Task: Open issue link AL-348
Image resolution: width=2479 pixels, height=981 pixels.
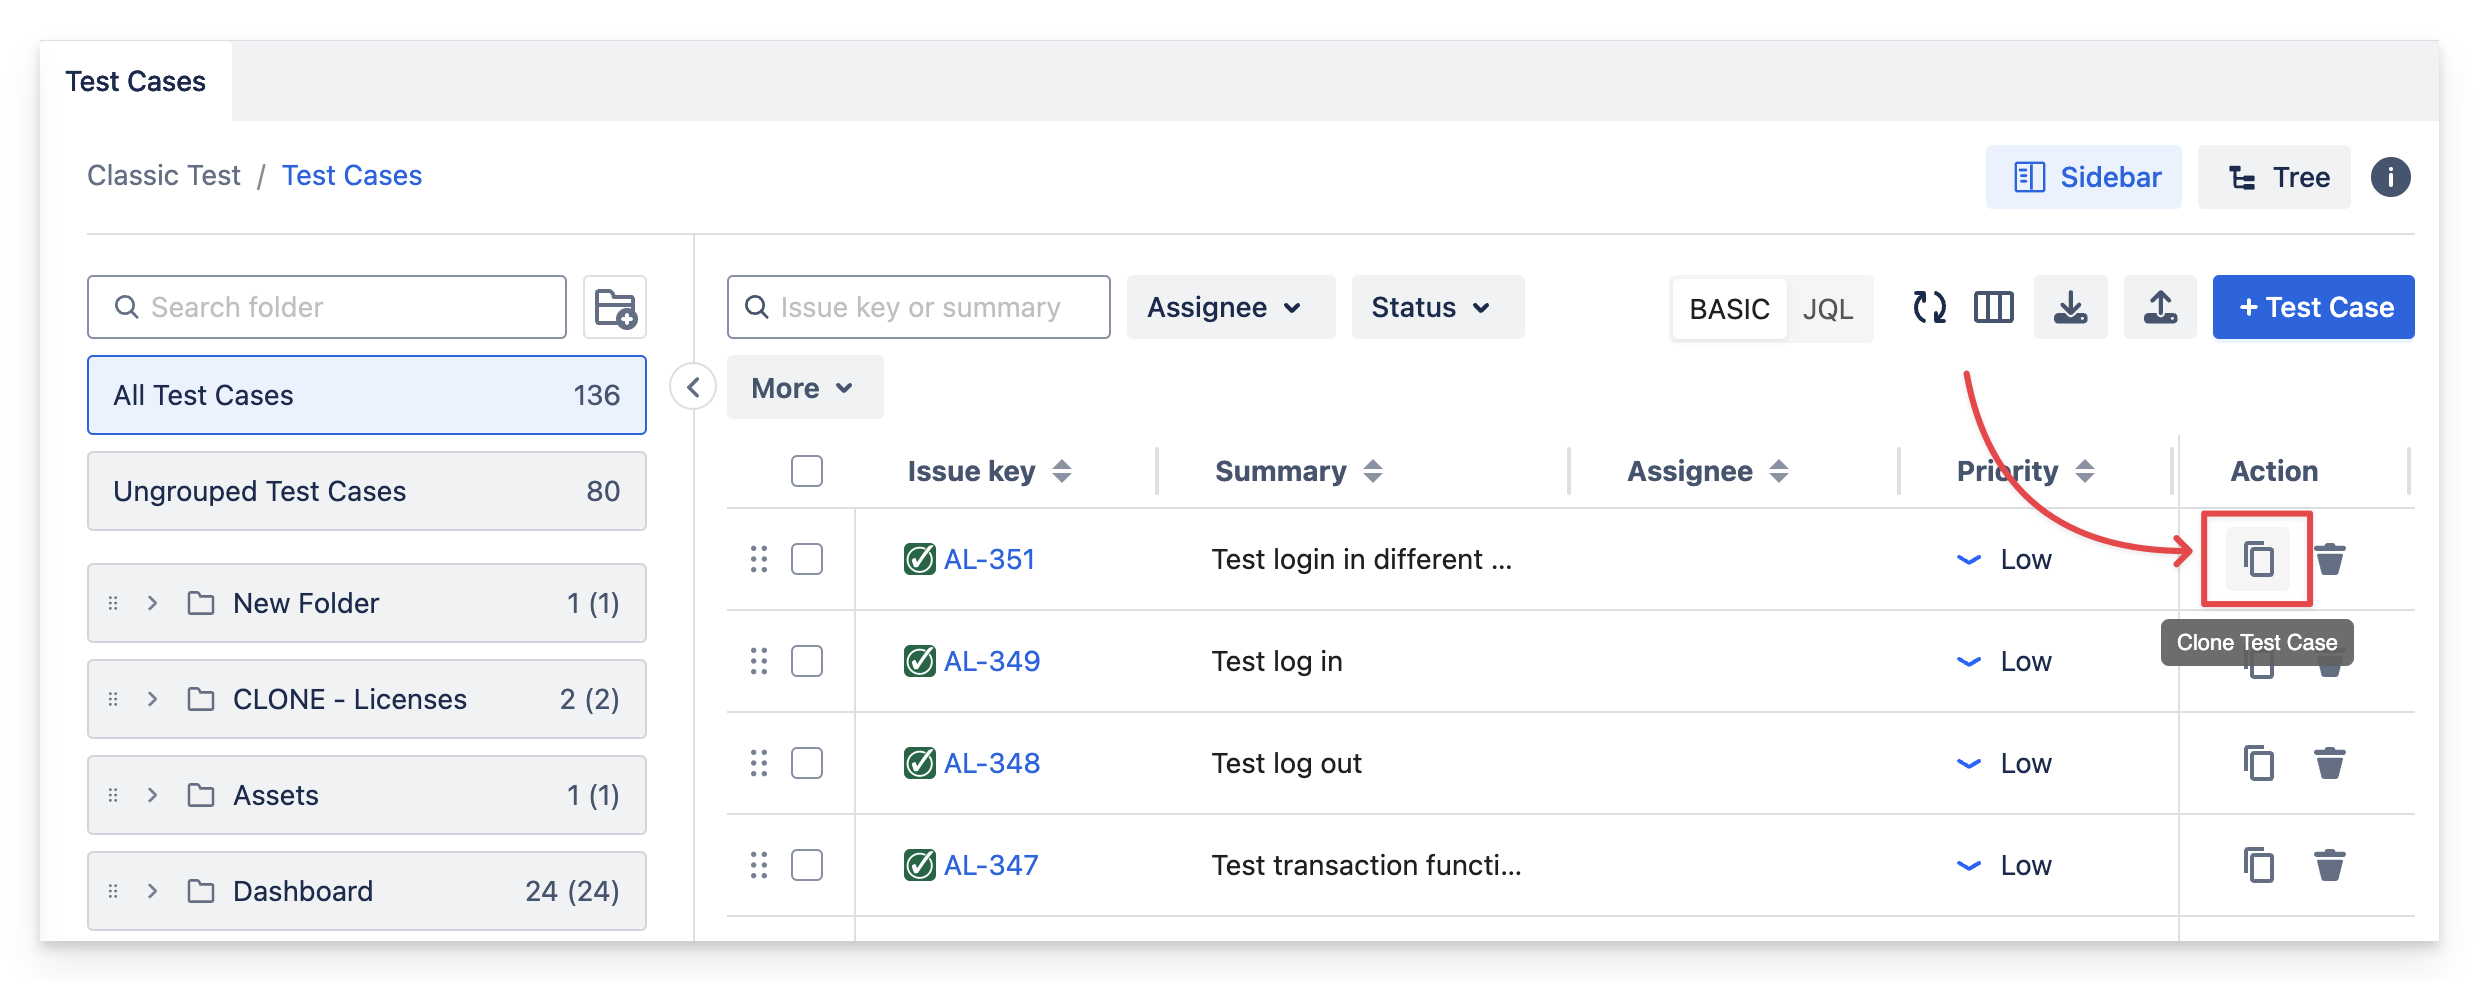Action: (x=991, y=764)
